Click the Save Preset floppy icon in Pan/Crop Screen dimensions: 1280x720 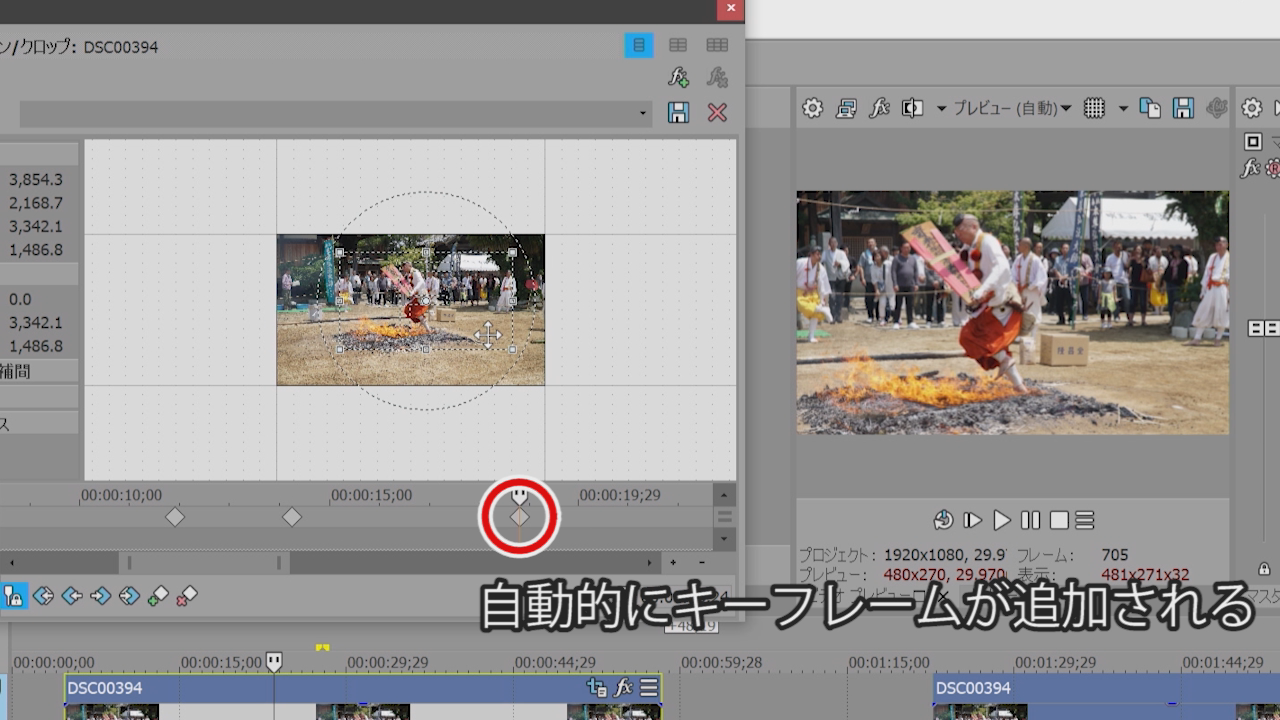pyautogui.click(x=678, y=112)
